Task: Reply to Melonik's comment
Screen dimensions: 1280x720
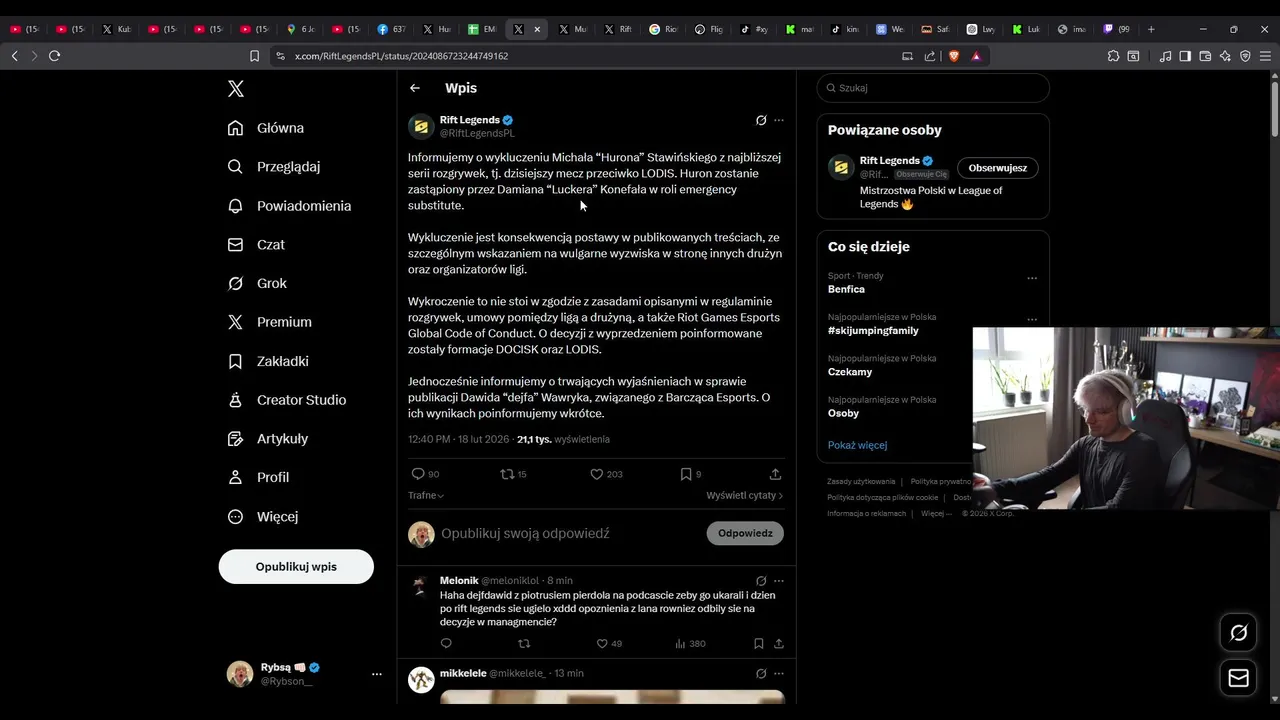Action: tap(446, 644)
